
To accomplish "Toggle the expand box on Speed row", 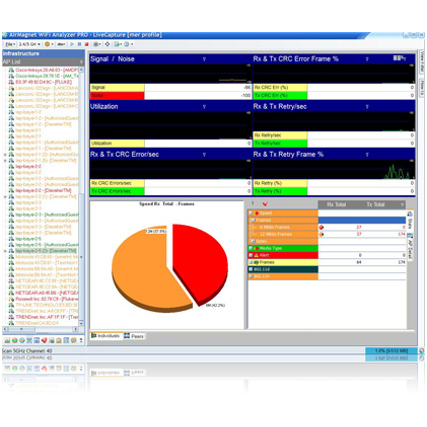I will (251, 213).
